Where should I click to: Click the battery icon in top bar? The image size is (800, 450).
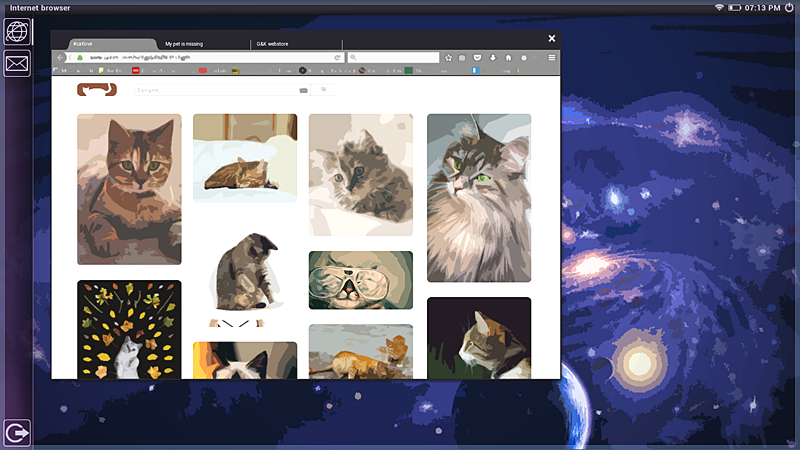734,8
